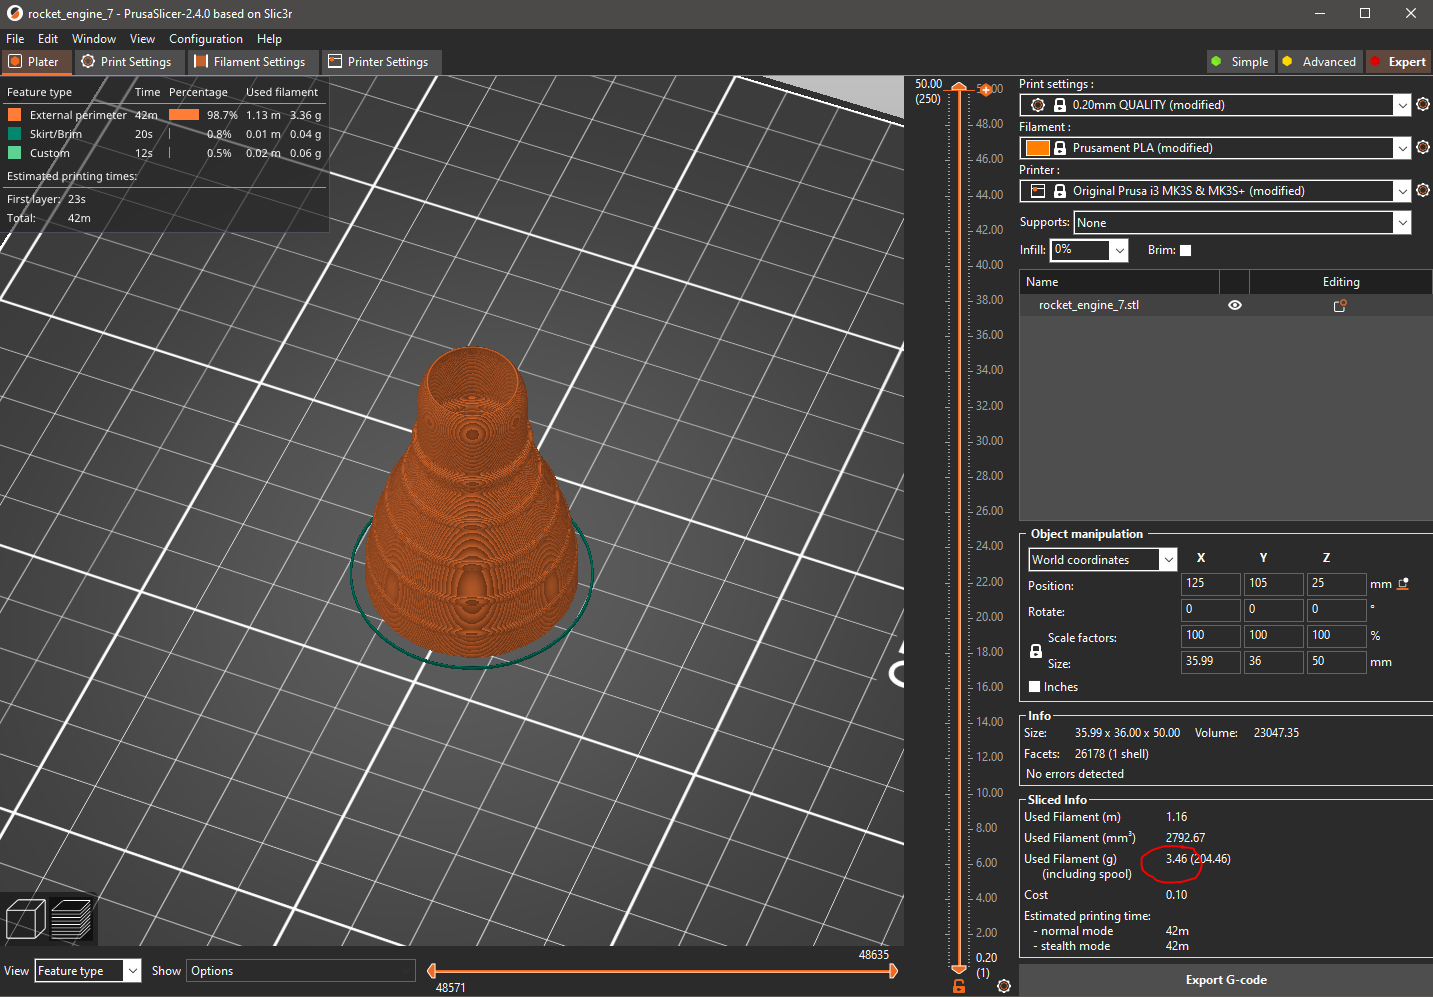
Task: Open the File menu
Action: 15,39
